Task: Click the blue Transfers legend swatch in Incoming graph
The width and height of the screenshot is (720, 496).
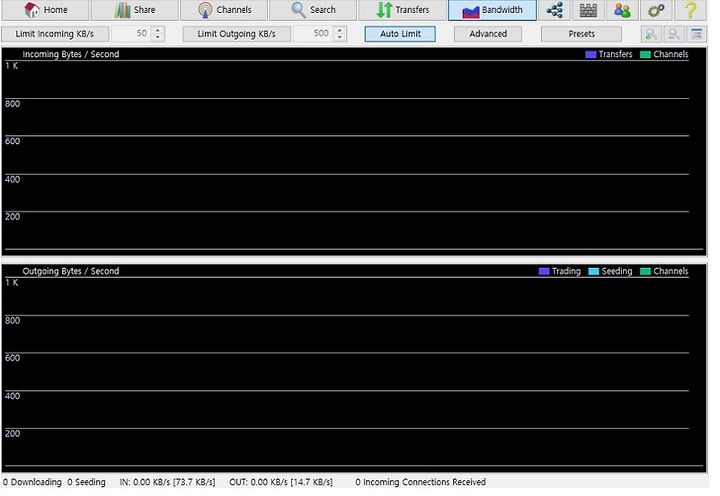Action: (x=591, y=55)
